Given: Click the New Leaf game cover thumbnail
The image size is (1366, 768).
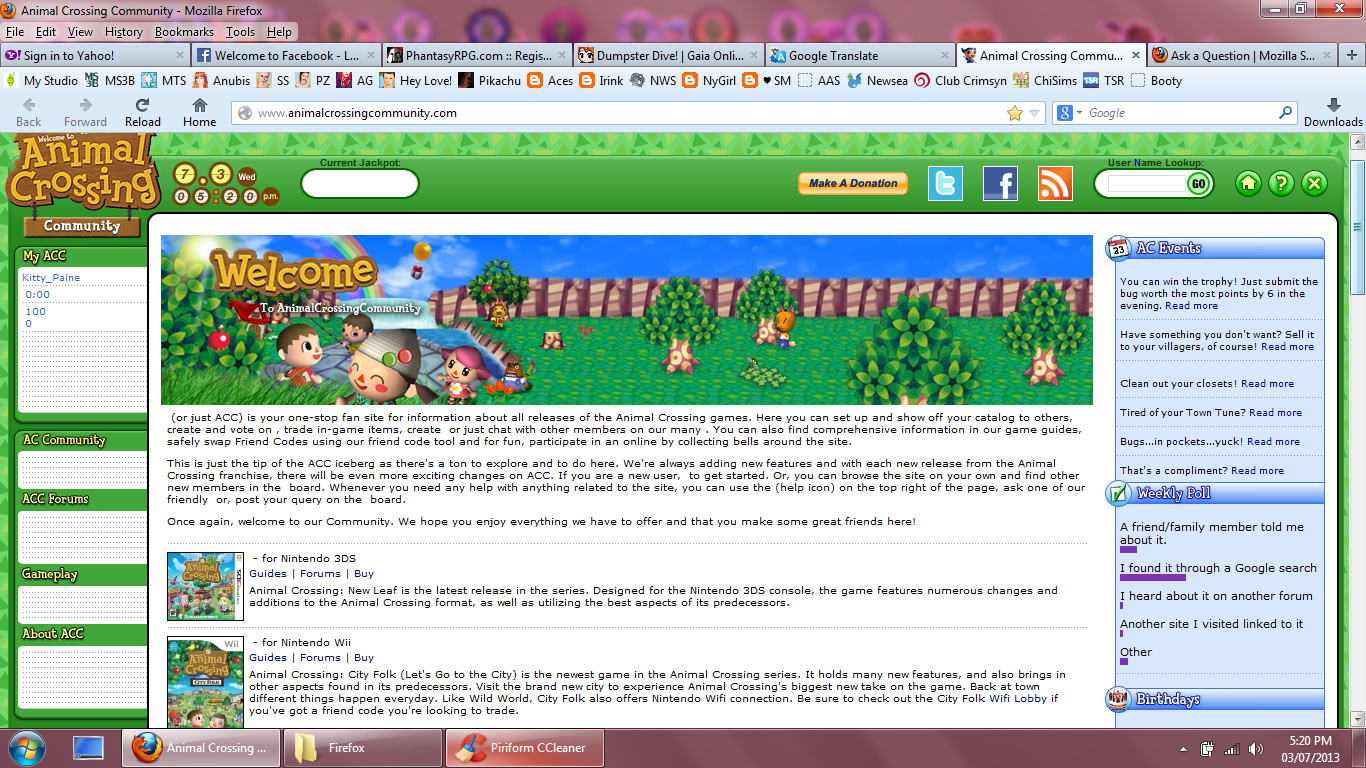Looking at the screenshot, I should 205,586.
